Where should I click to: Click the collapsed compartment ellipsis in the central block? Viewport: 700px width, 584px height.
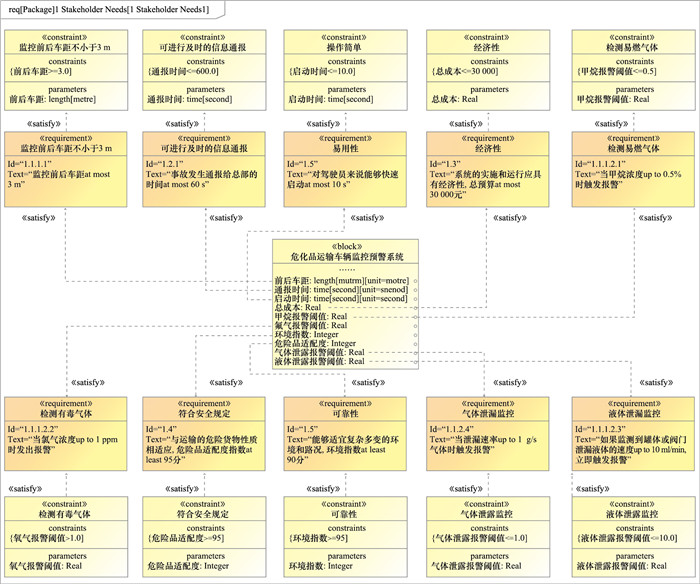click(x=347, y=270)
